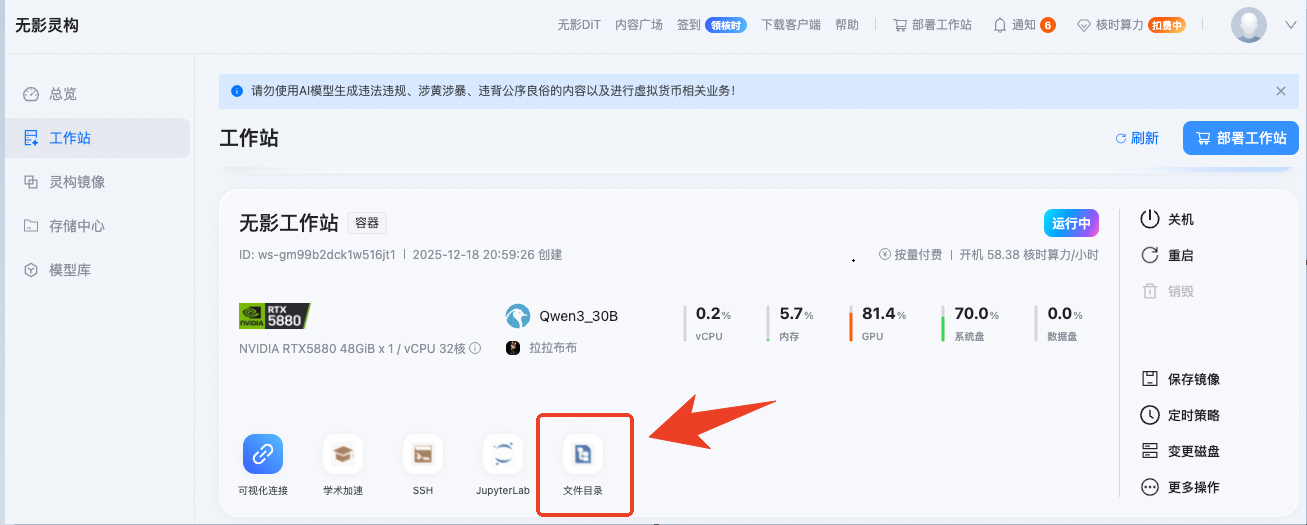
Task: Dismiss the blue warning banner
Action: (x=1281, y=91)
